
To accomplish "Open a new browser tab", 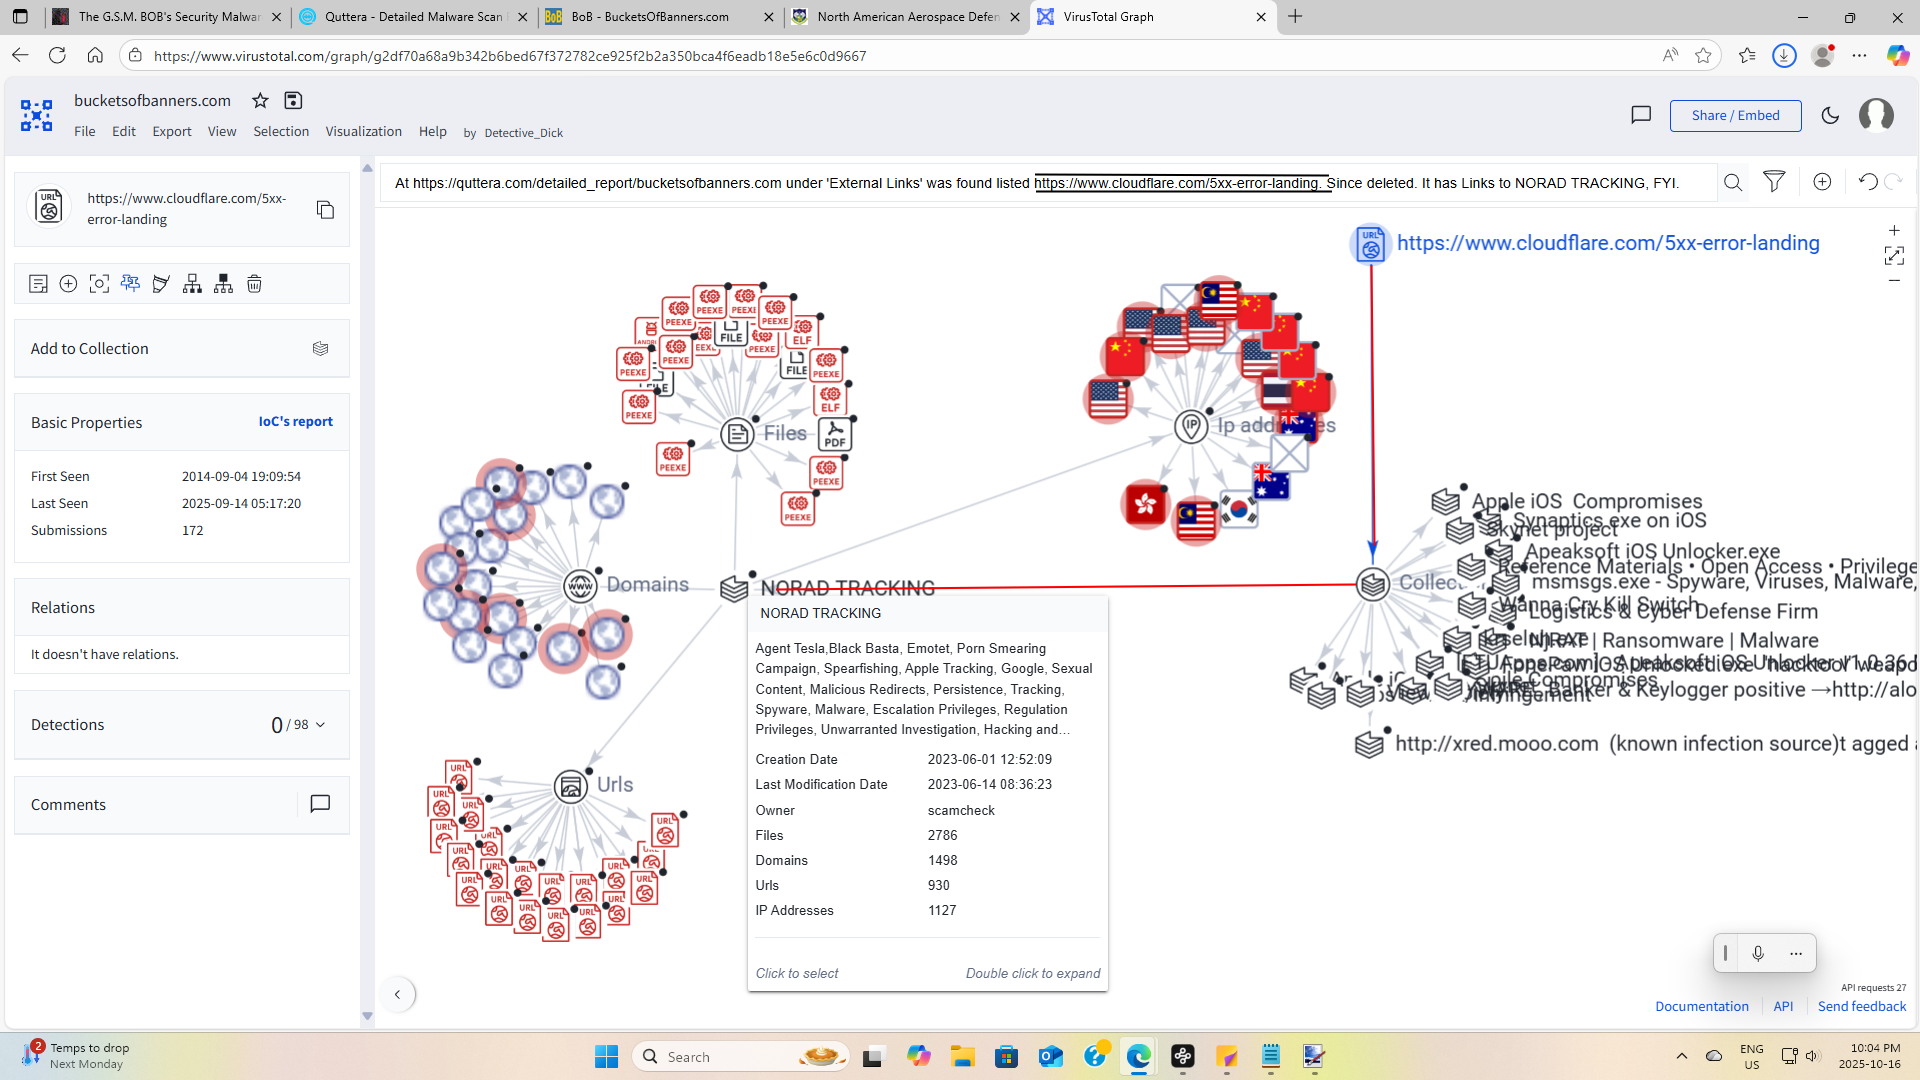I will click(1295, 17).
